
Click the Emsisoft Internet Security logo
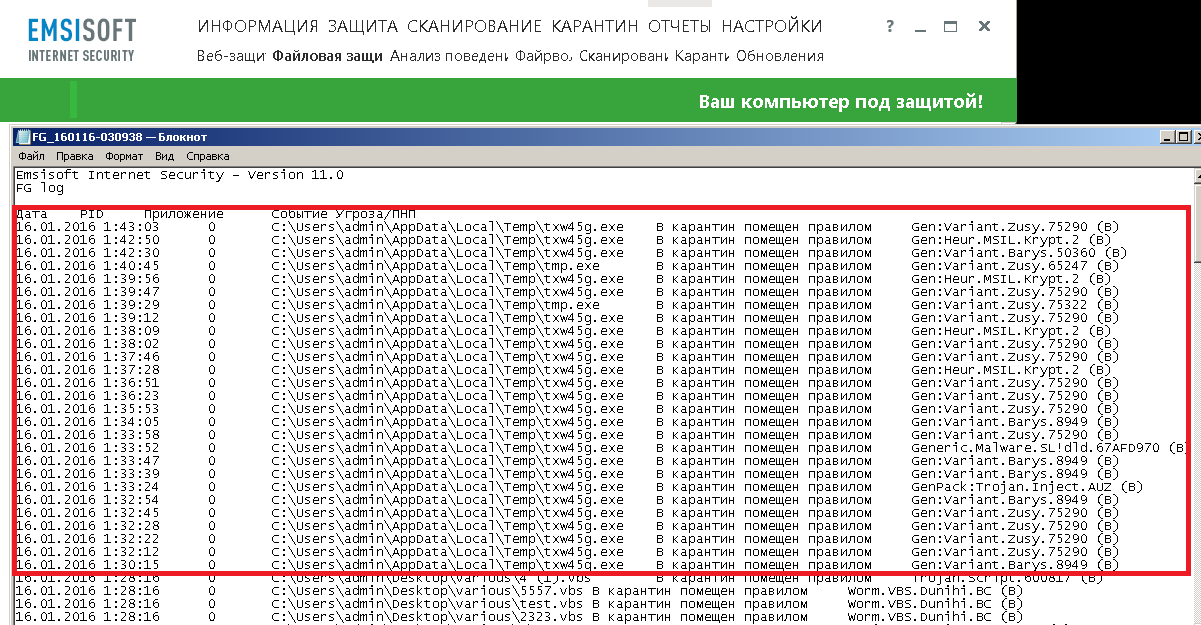pyautogui.click(x=82, y=38)
